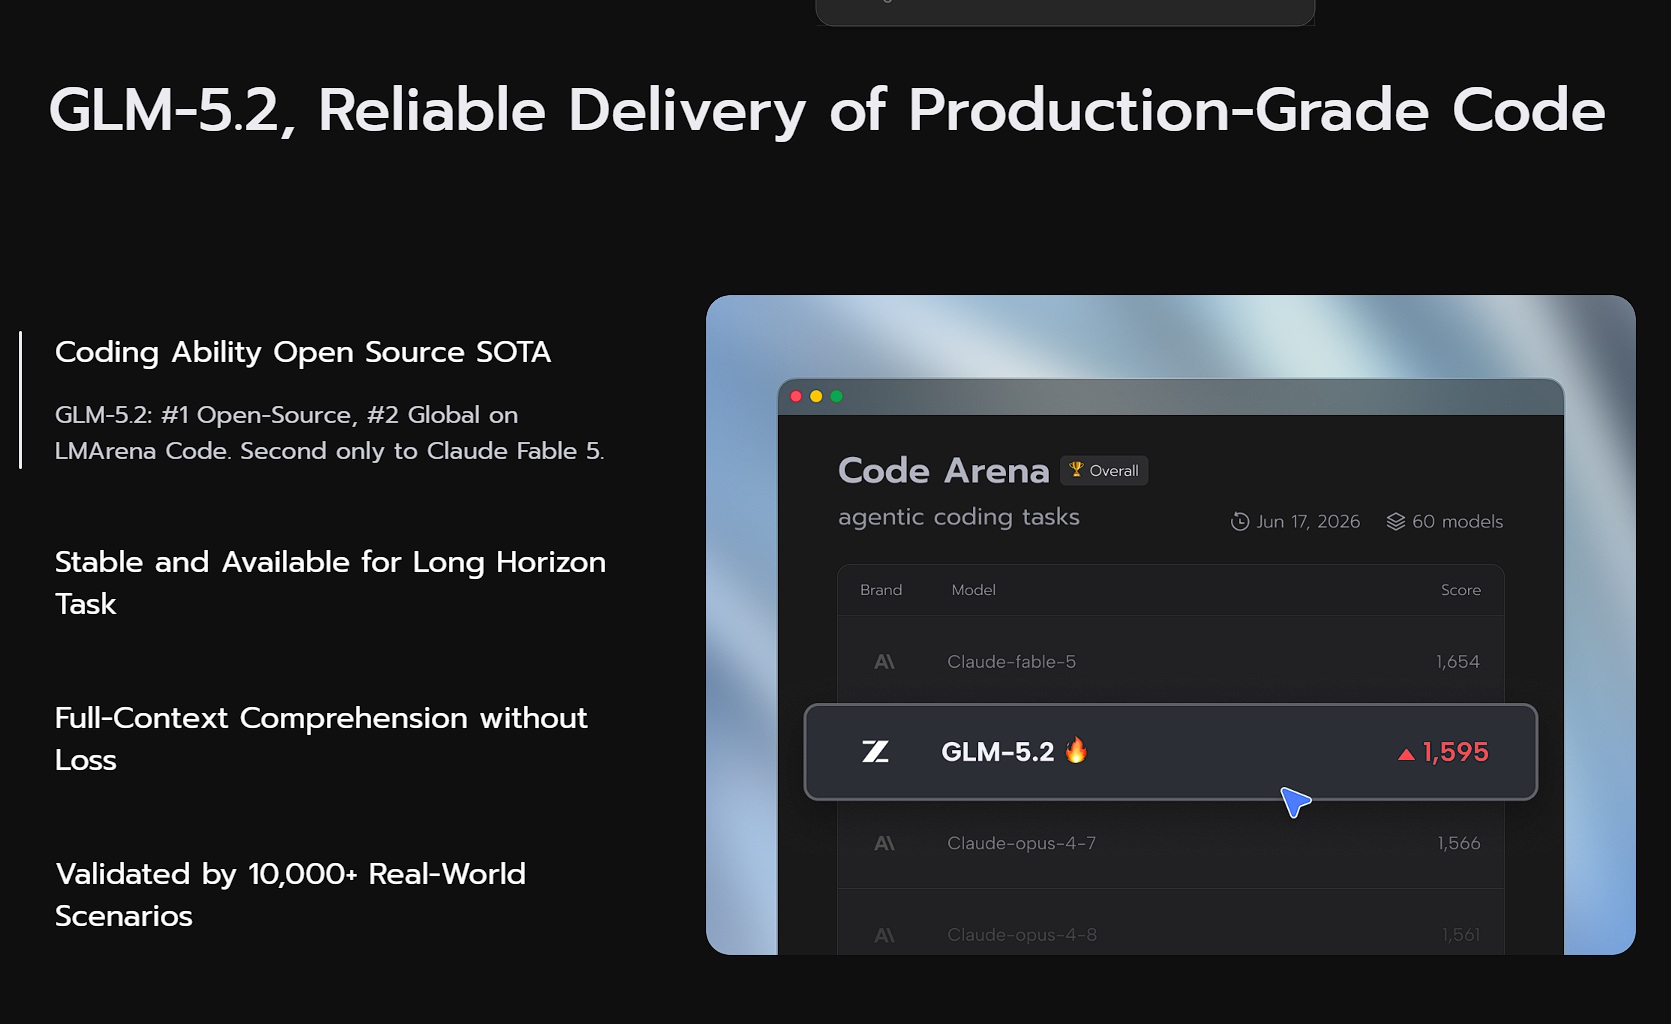Click the red dot in the mock window titlebar
The height and width of the screenshot is (1024, 1671).
coord(796,396)
